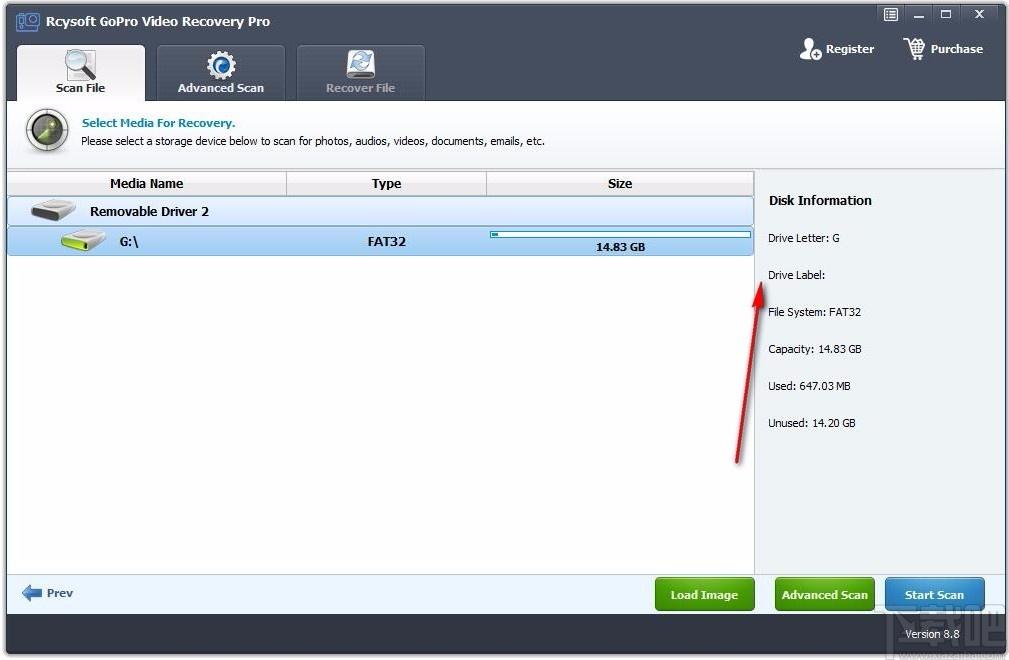Click the Purchase shopping cart icon

[x=914, y=49]
